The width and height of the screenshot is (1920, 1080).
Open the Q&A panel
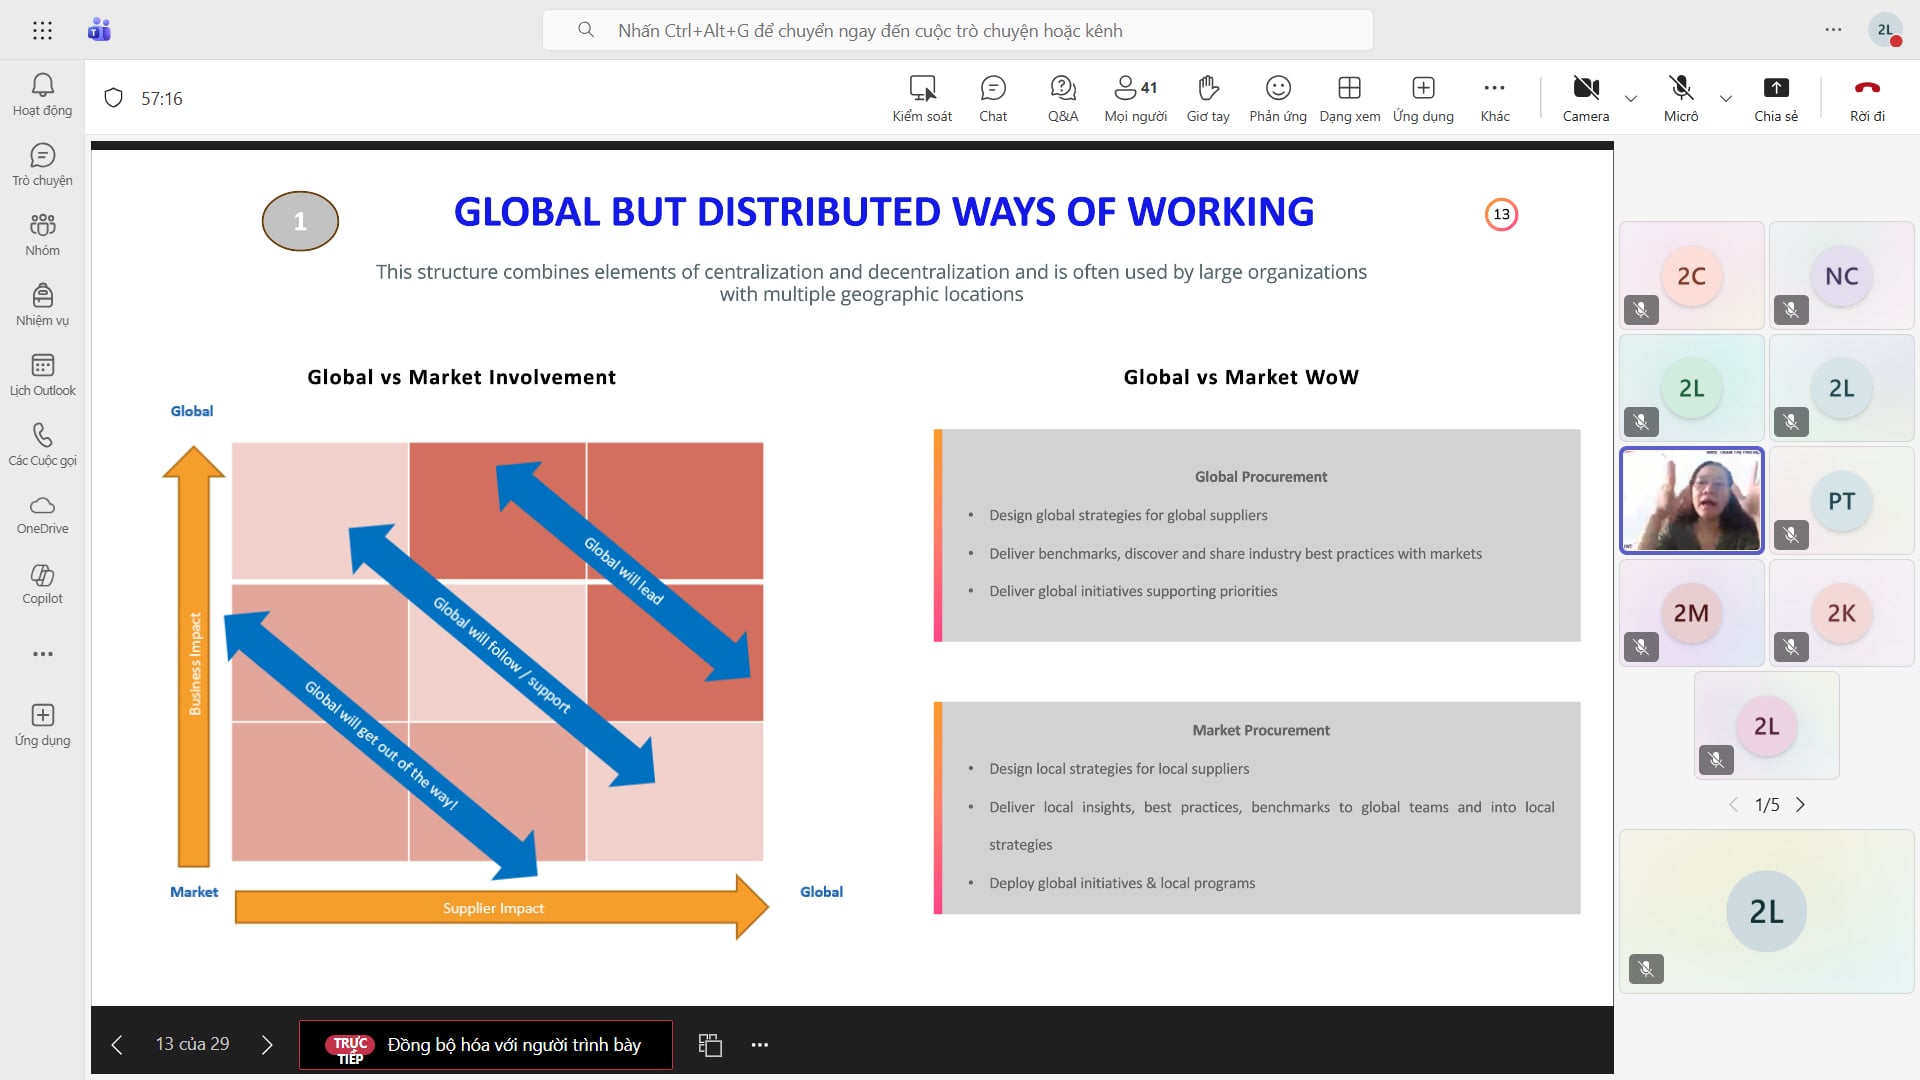[1062, 98]
